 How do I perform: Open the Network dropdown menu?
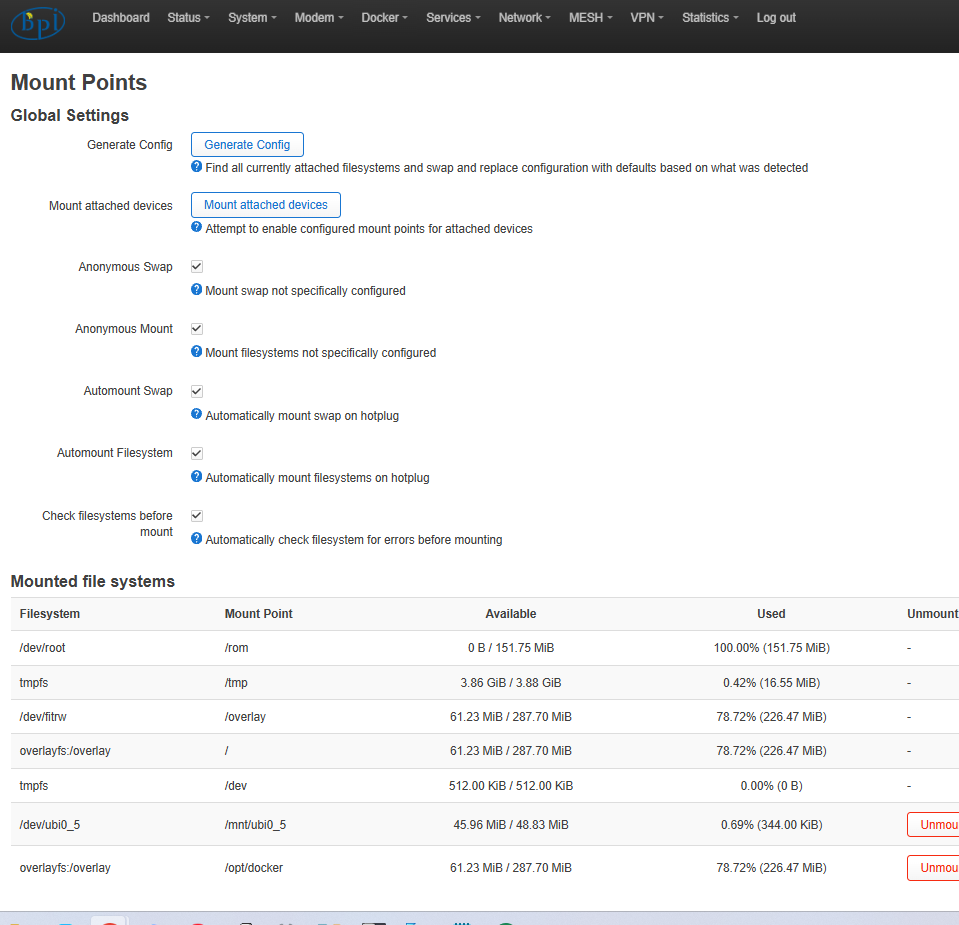(x=525, y=18)
